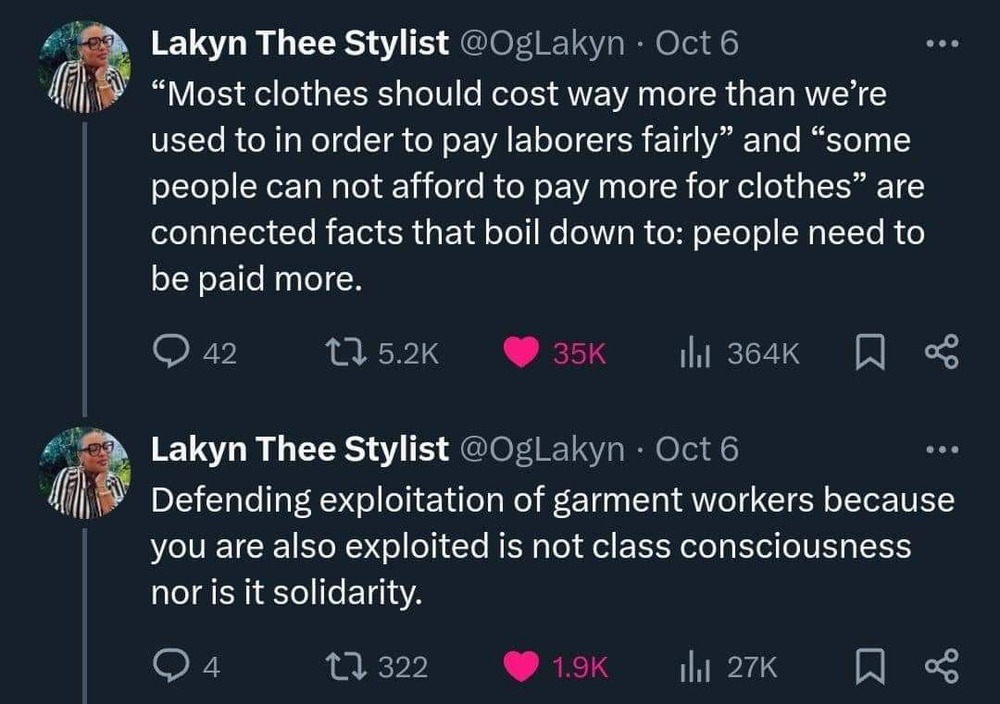The width and height of the screenshot is (1000, 704).
Task: Open Lakyn Thee Stylist's avatar on first tweet
Action: [85, 66]
